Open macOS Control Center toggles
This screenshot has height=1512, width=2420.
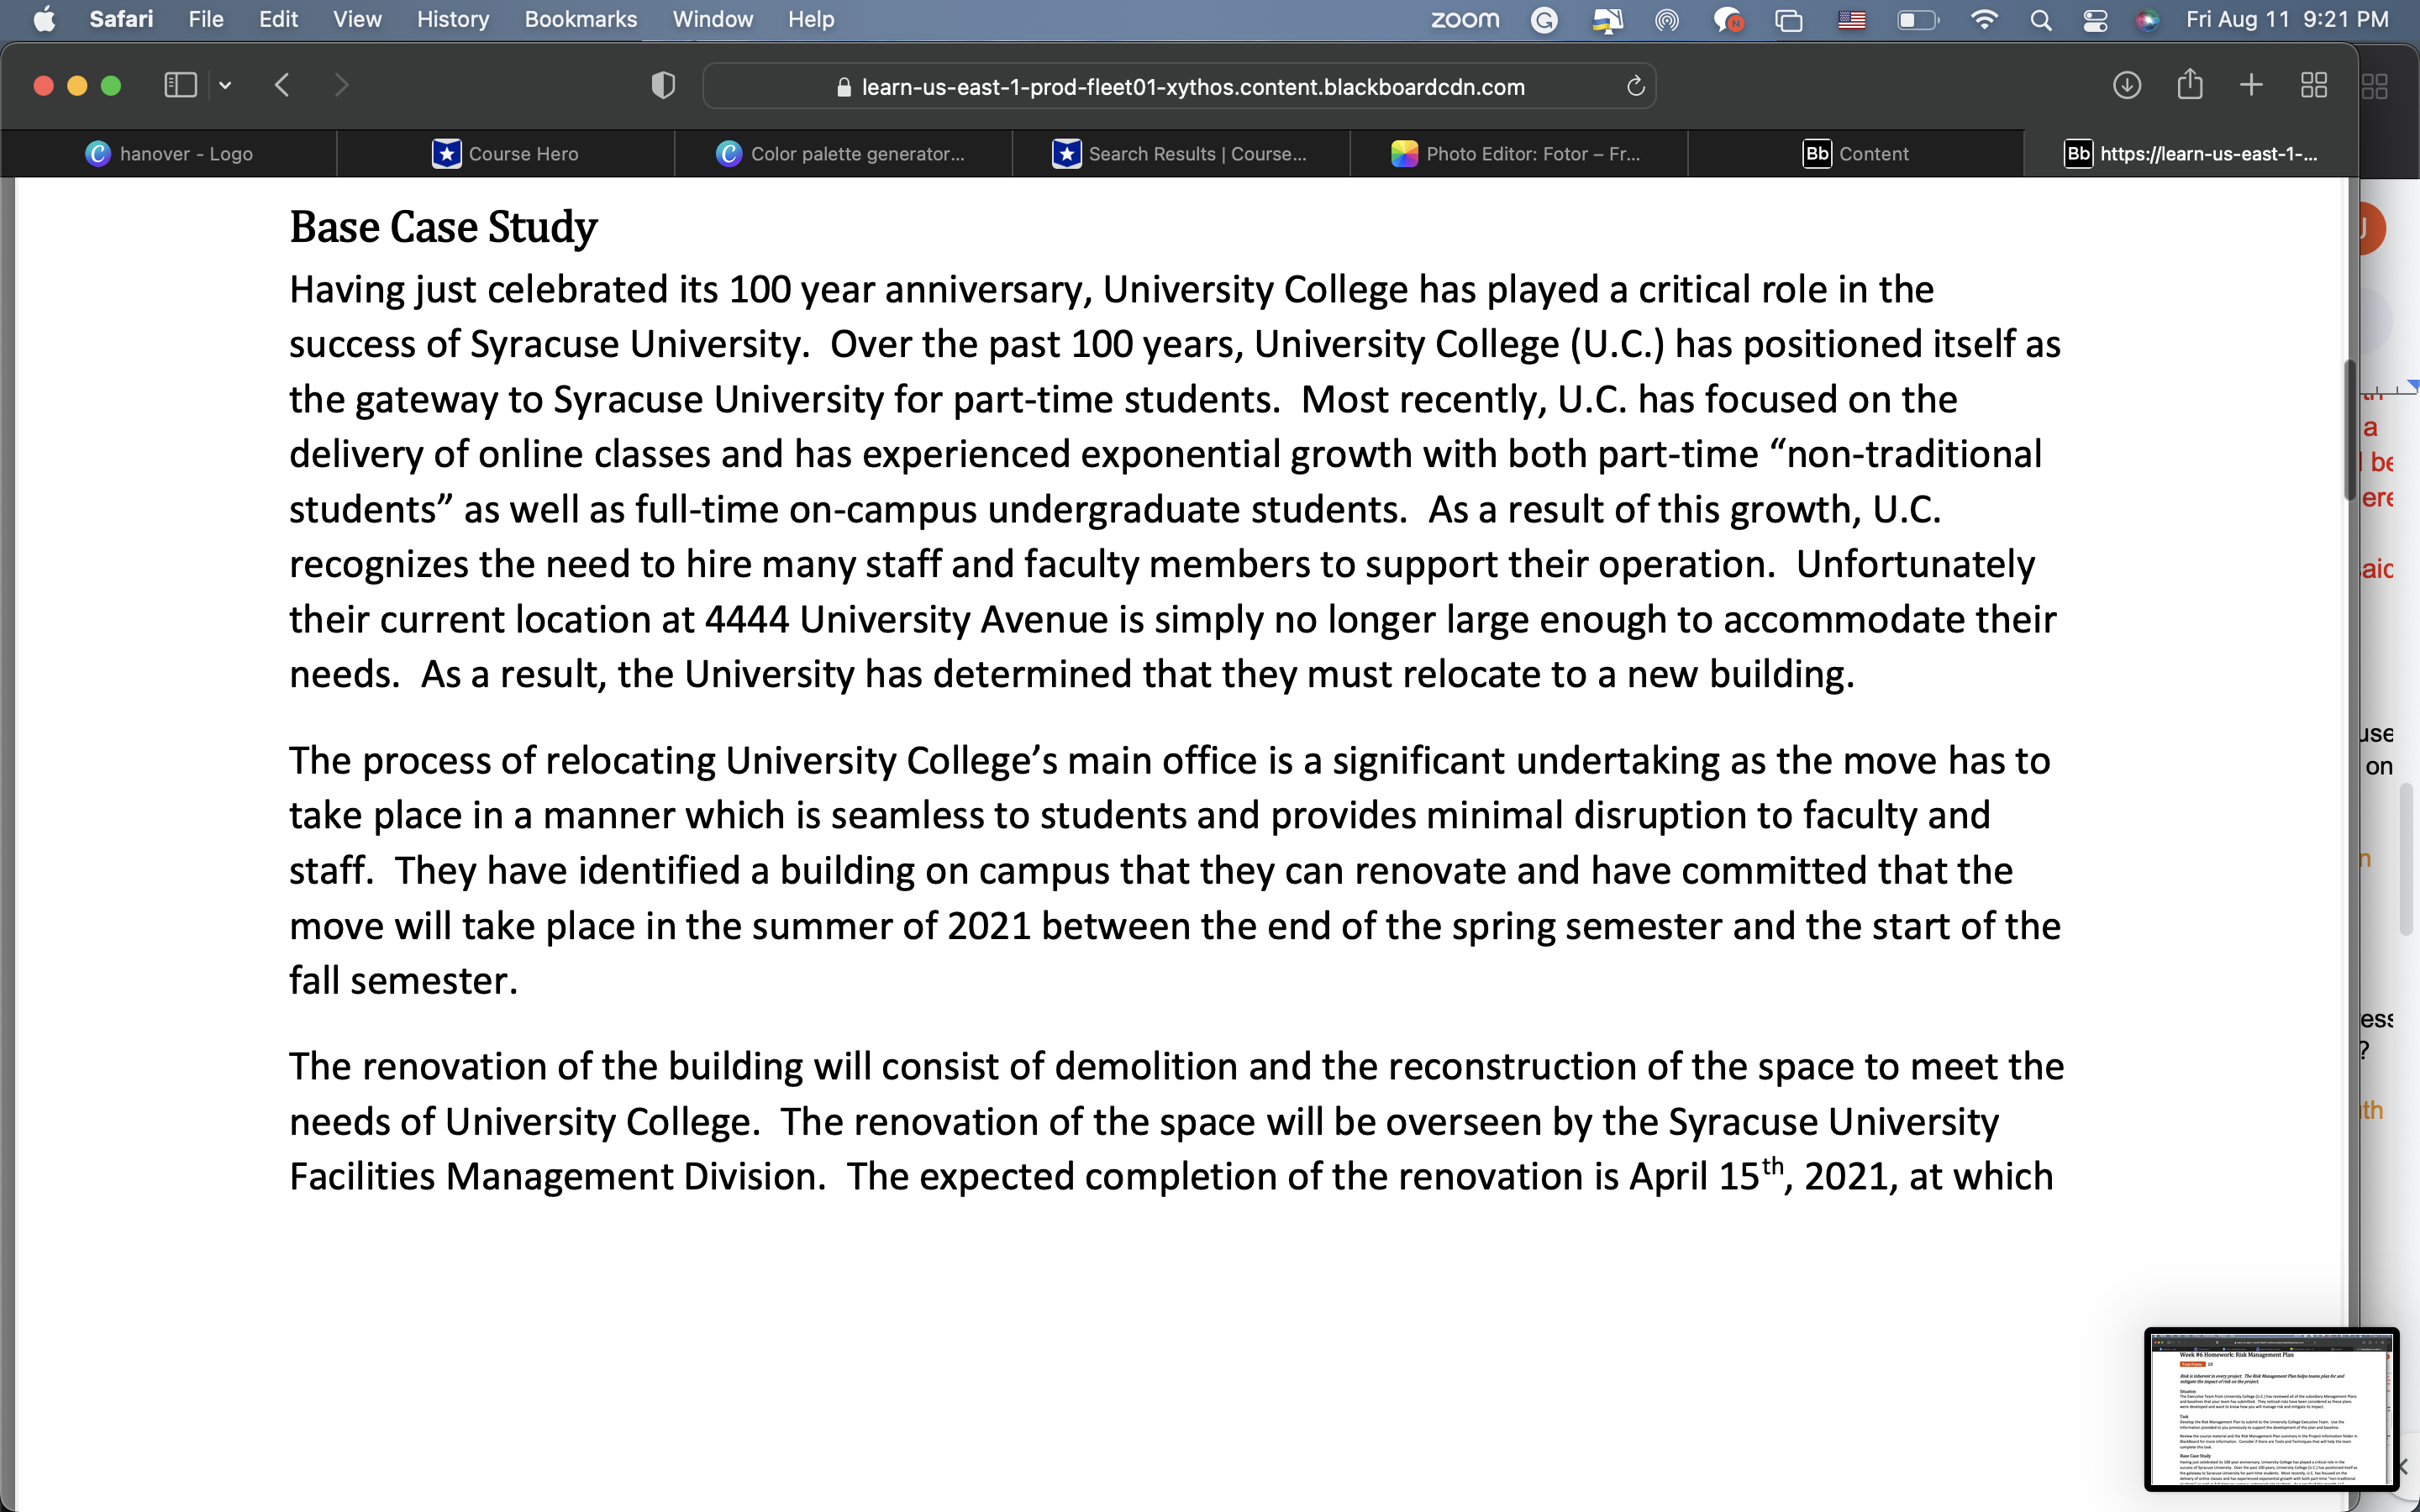(2095, 20)
